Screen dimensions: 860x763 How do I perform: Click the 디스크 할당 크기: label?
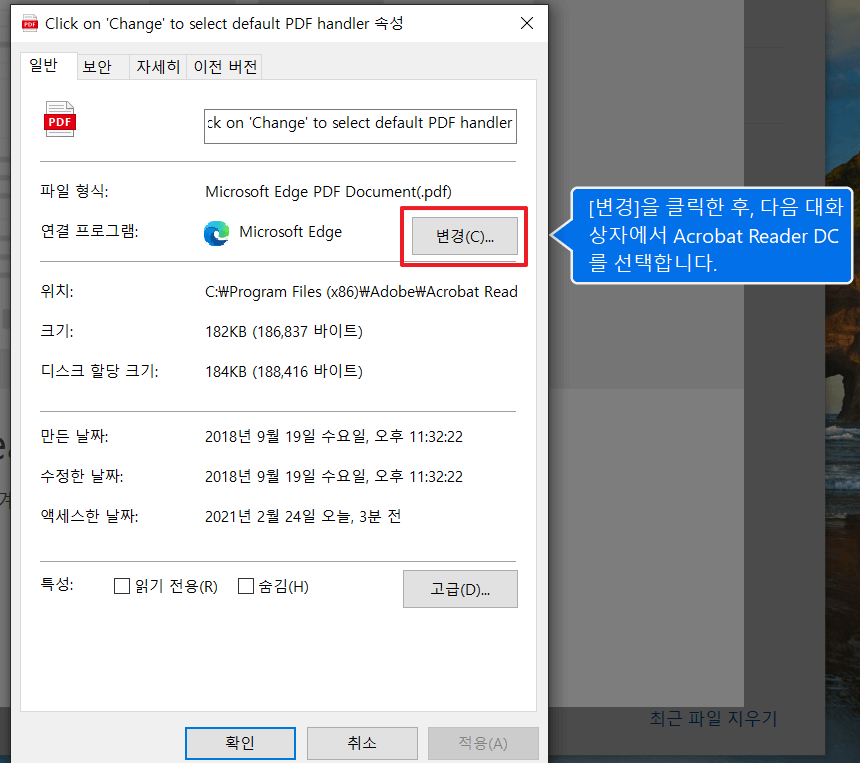click(100, 371)
